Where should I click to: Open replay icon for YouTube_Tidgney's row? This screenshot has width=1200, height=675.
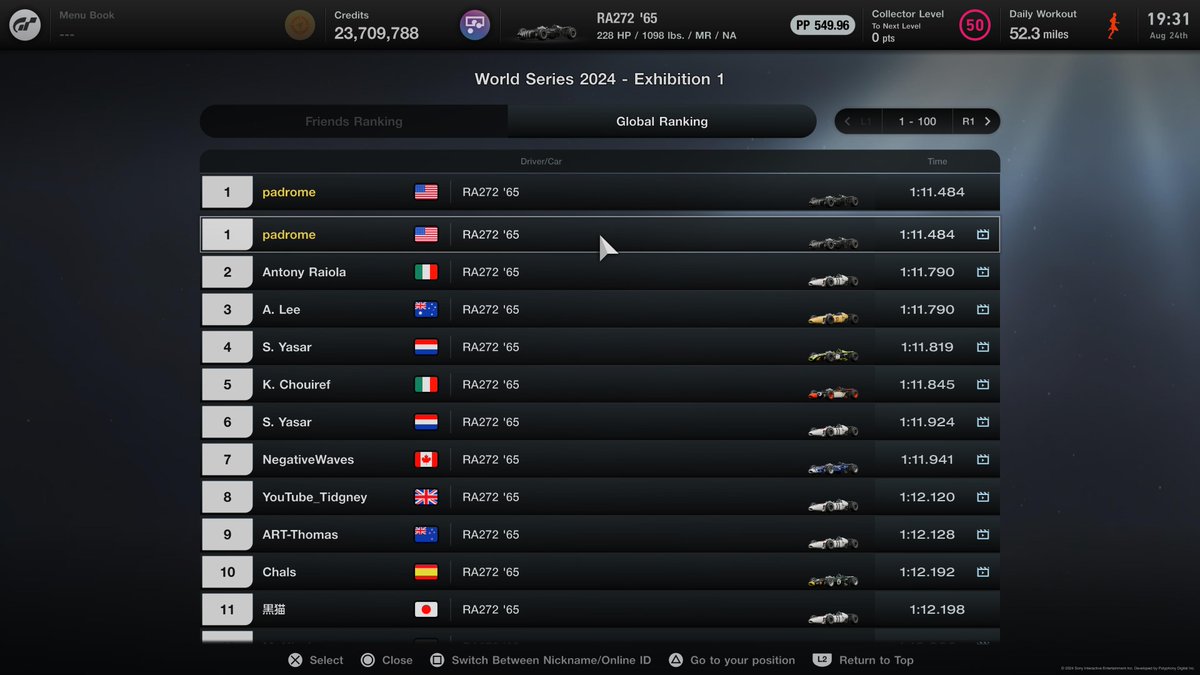(983, 497)
